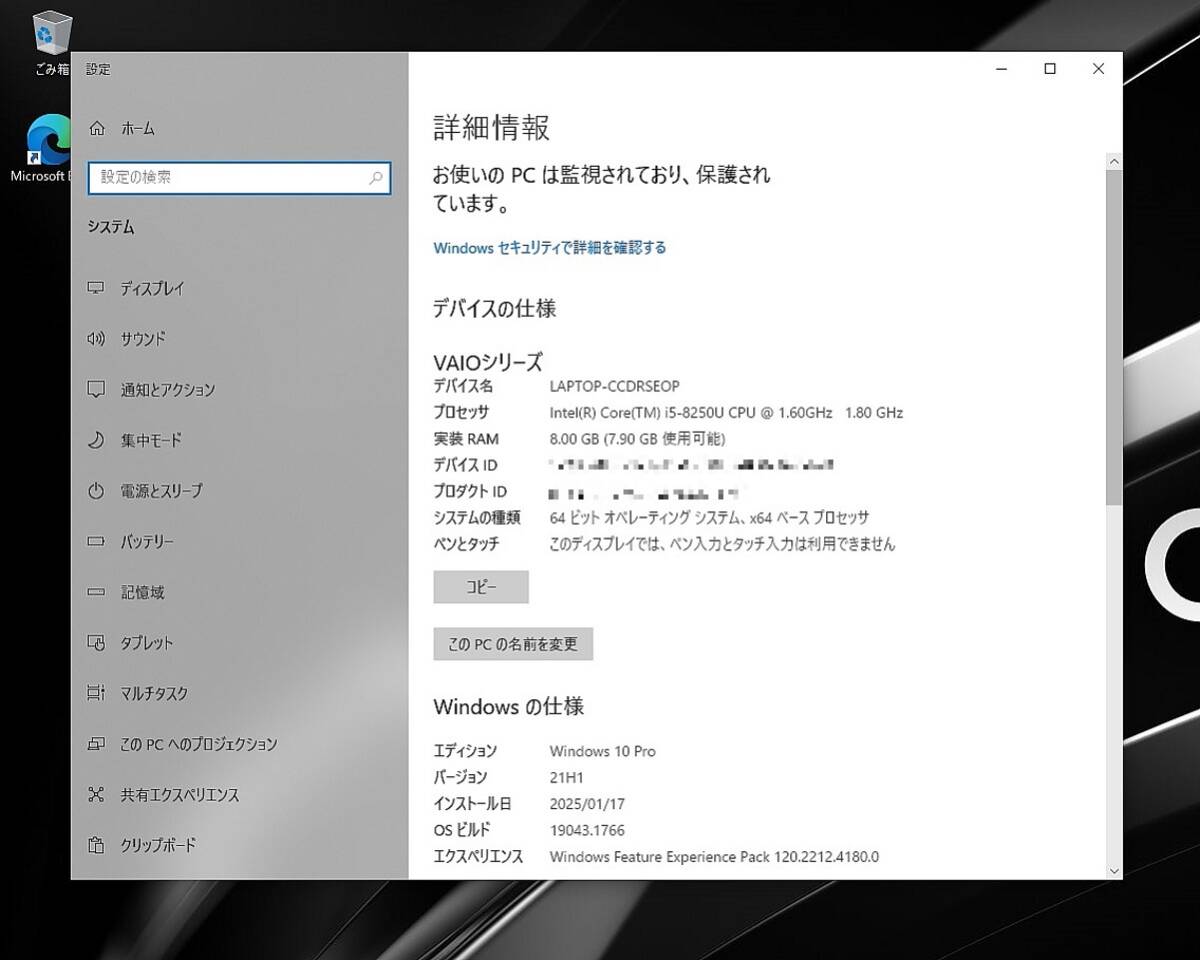
Task: Click the scrollbar up arrow
Action: pos(1114,160)
